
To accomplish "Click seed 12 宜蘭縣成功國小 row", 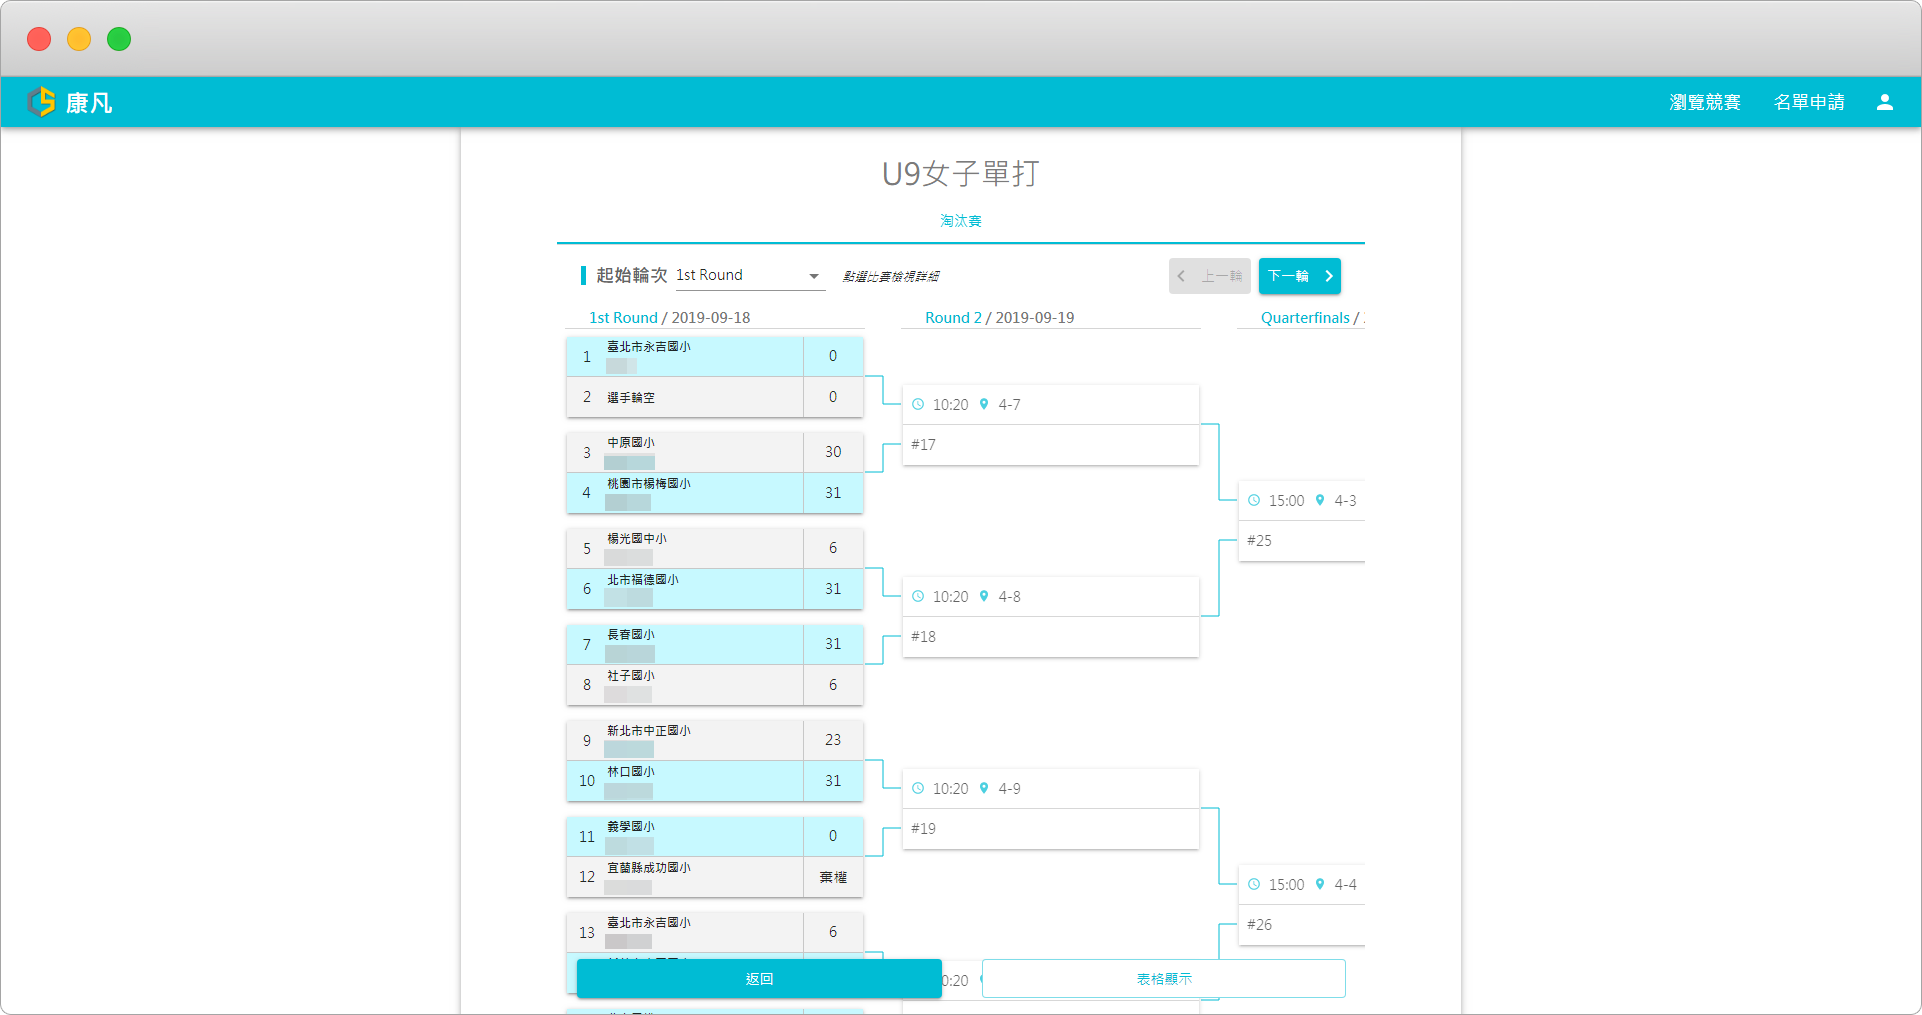I will tap(715, 877).
